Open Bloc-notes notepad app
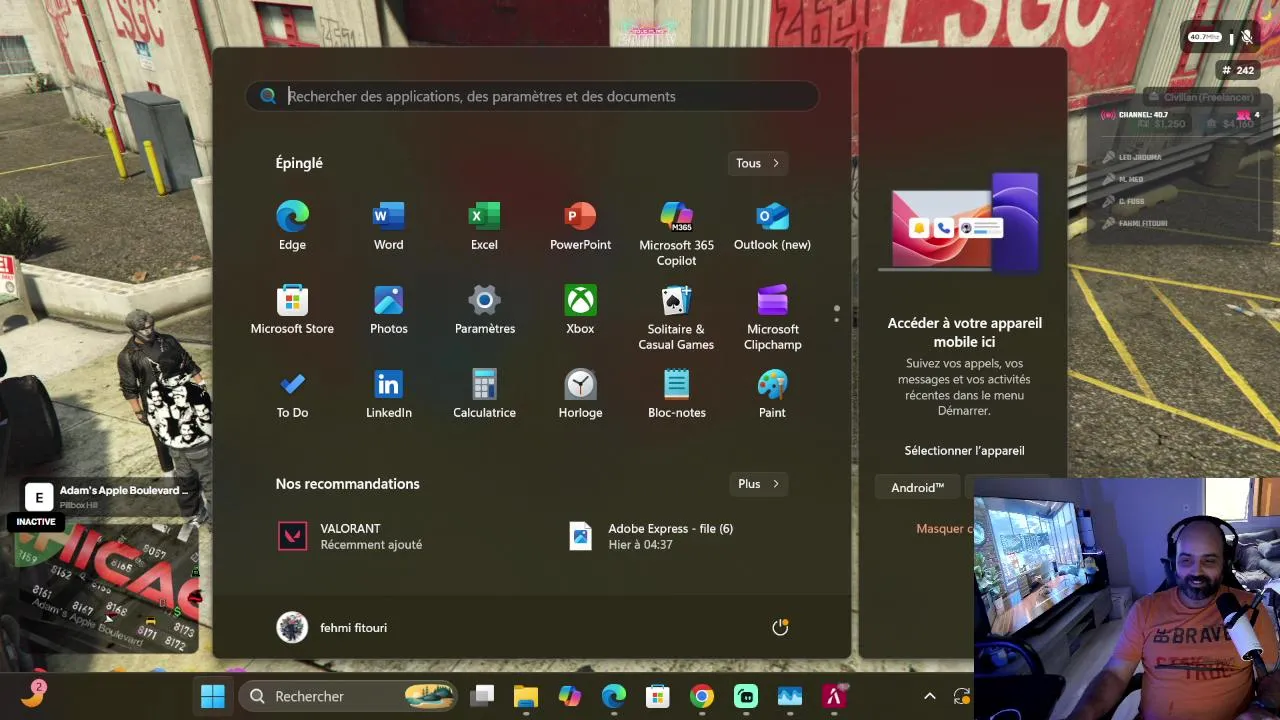The image size is (1280, 720). (676, 395)
